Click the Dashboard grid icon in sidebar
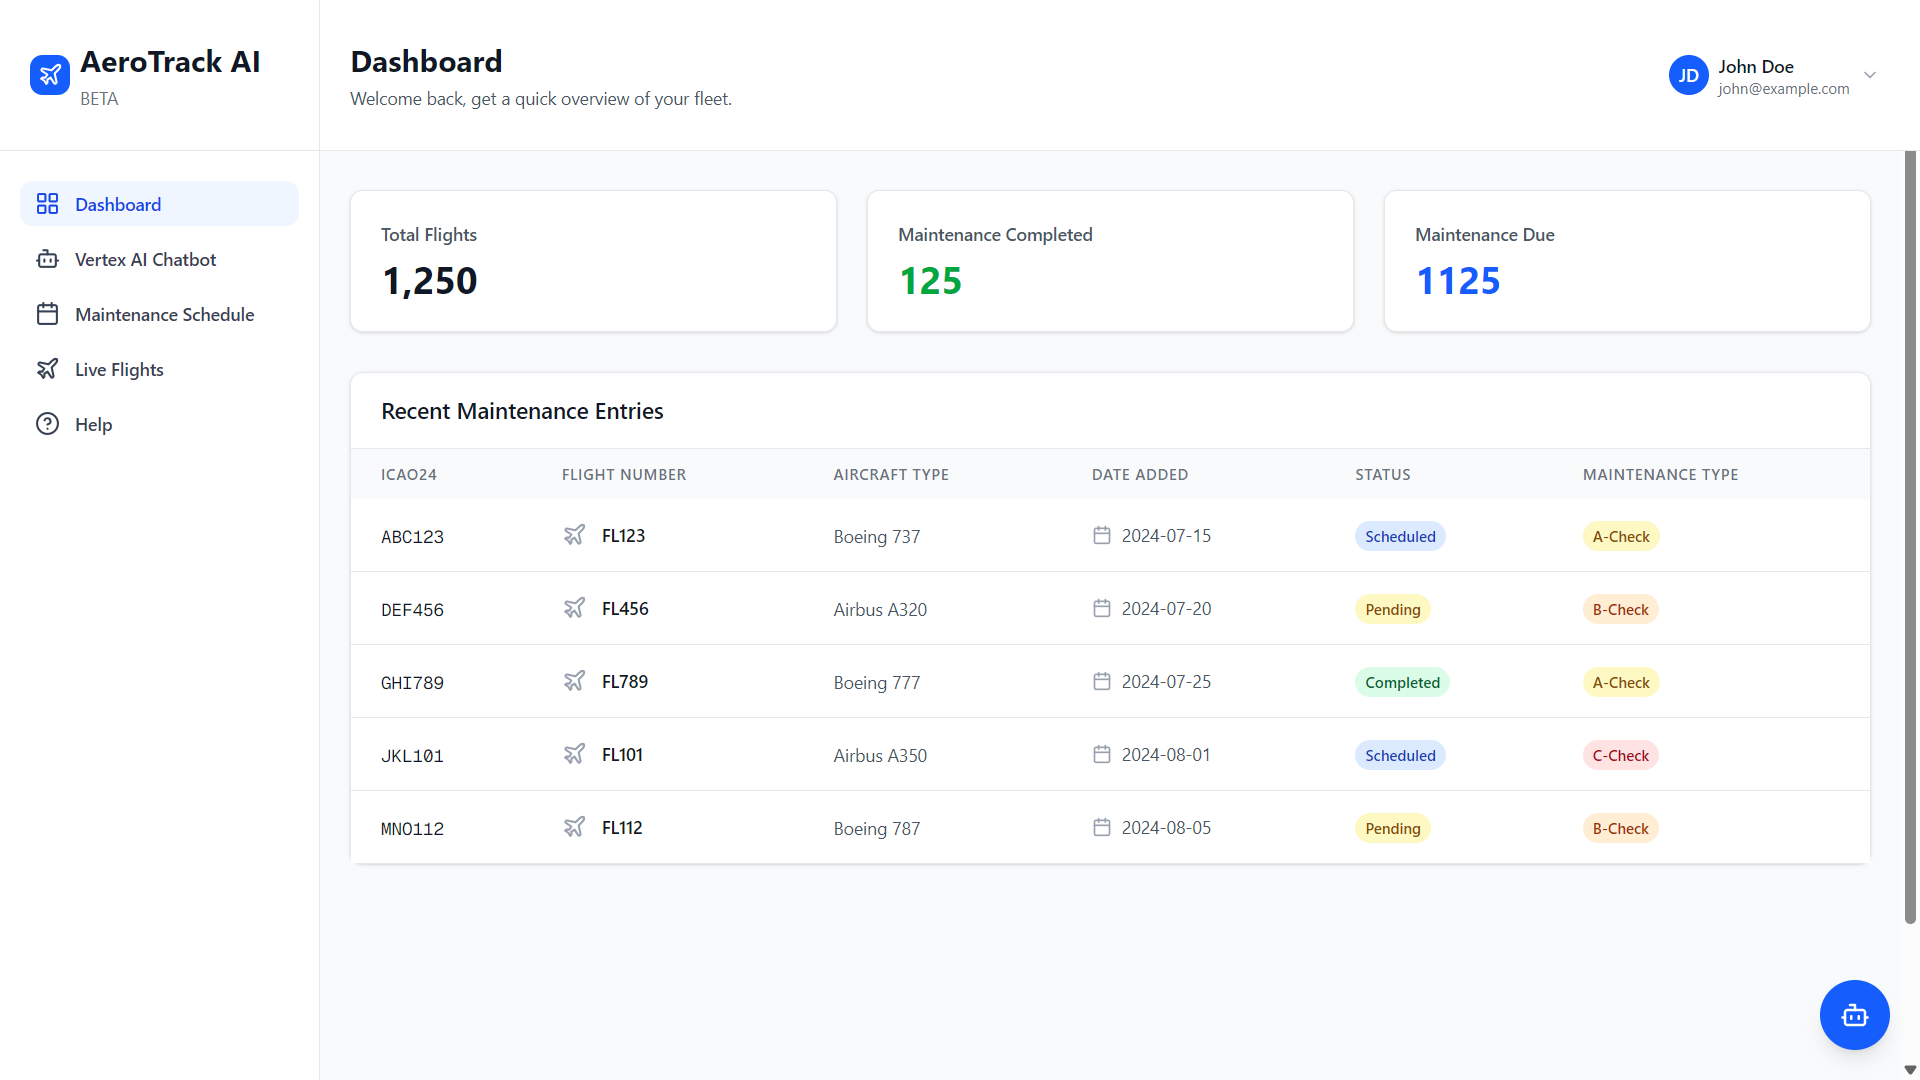This screenshot has width=1920, height=1080. (x=47, y=204)
